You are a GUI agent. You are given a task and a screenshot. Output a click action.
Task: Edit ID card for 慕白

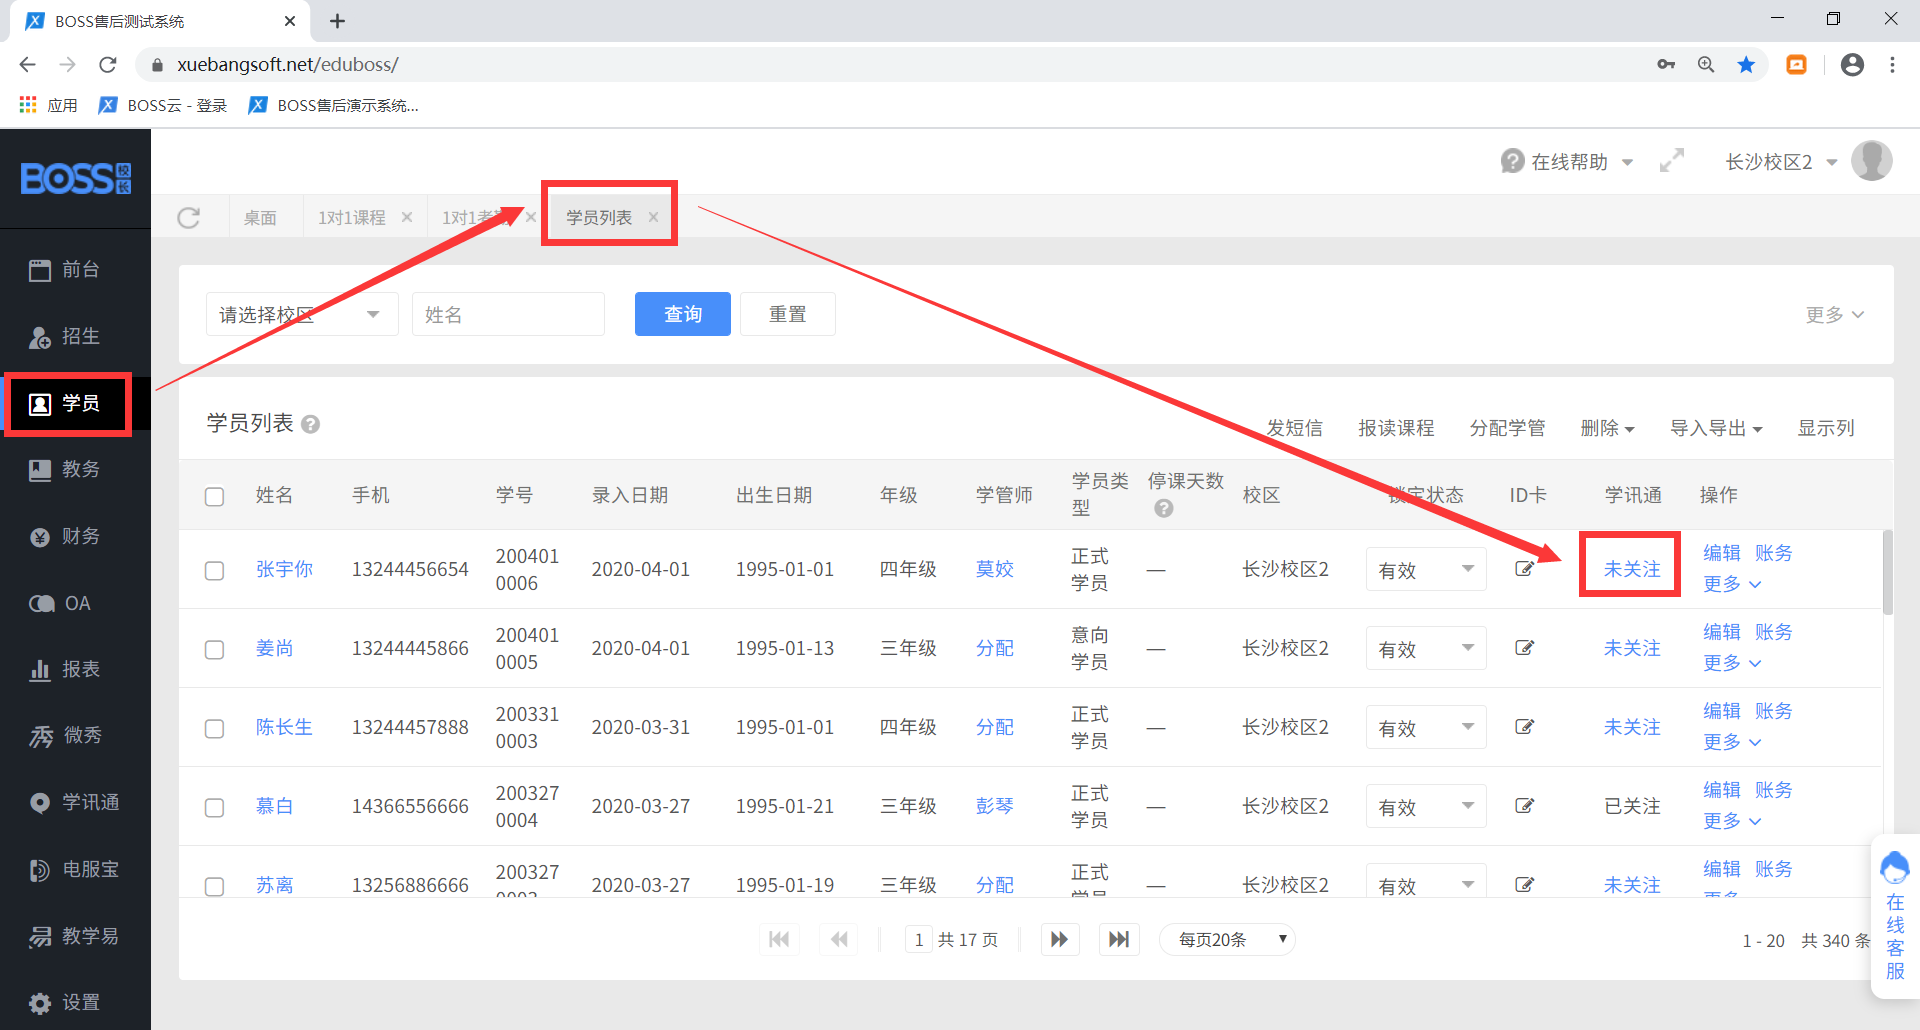(1525, 806)
